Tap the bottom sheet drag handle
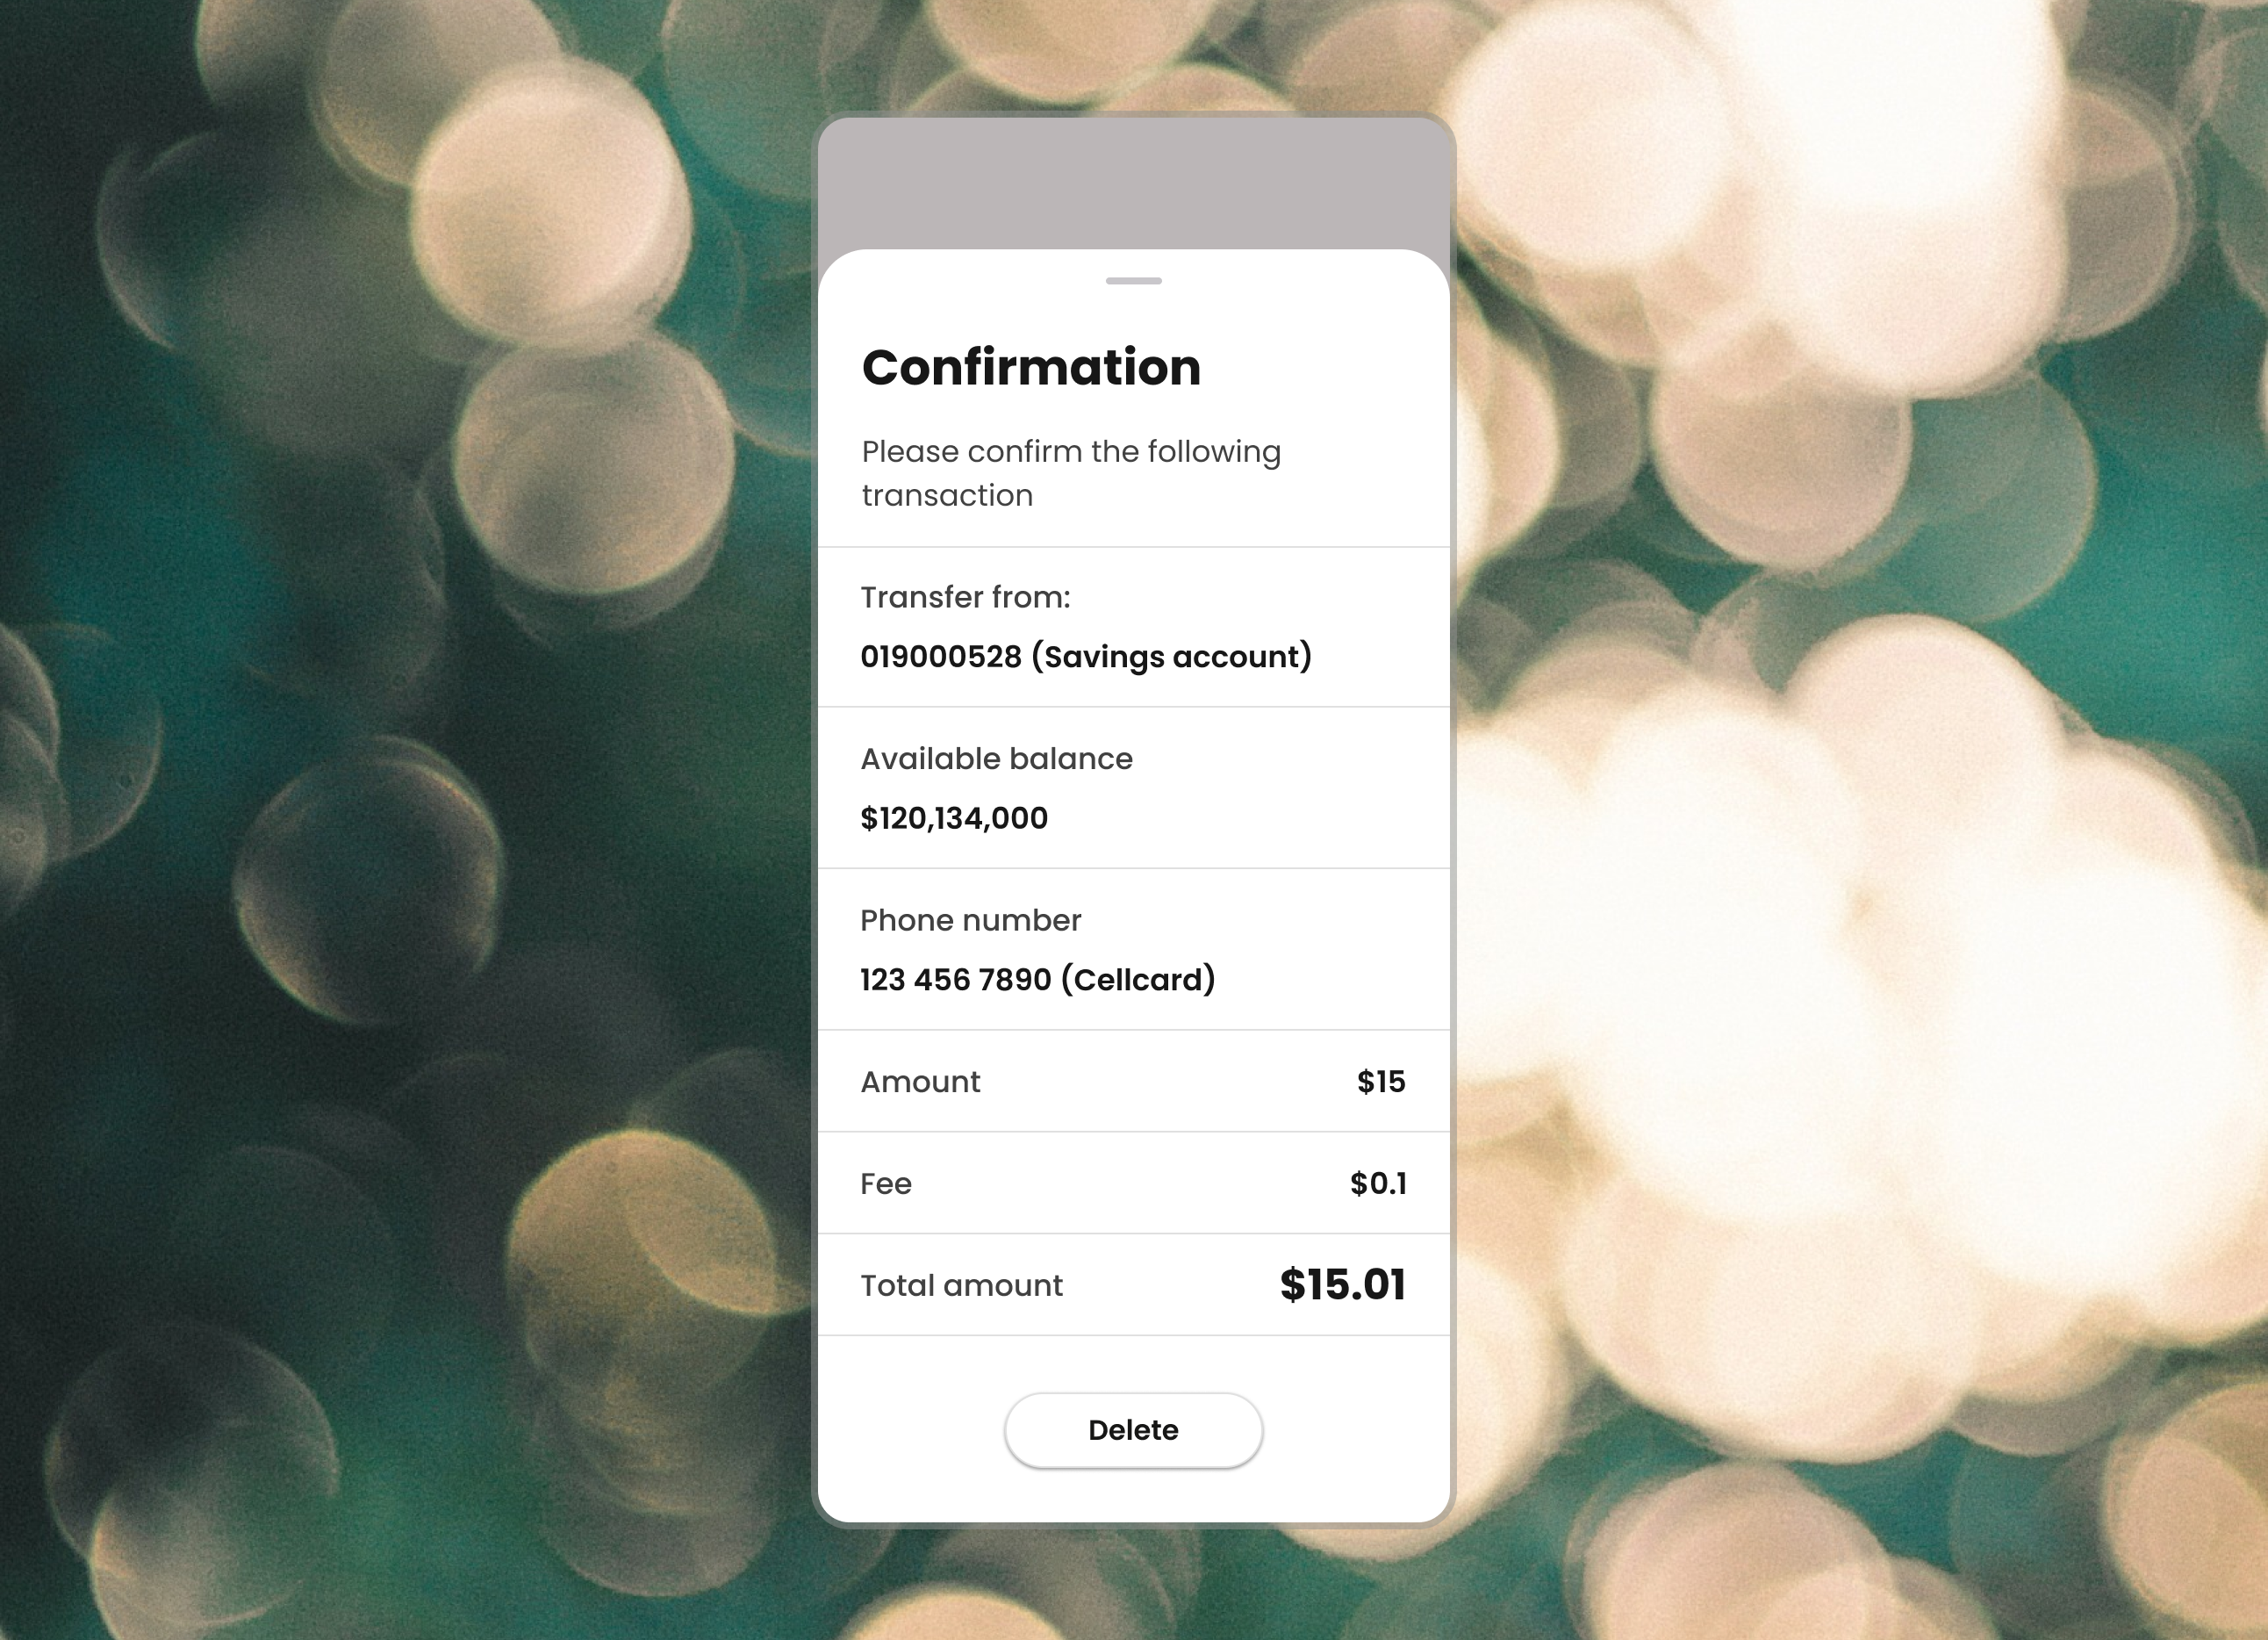The width and height of the screenshot is (2268, 1640). coord(1133,281)
